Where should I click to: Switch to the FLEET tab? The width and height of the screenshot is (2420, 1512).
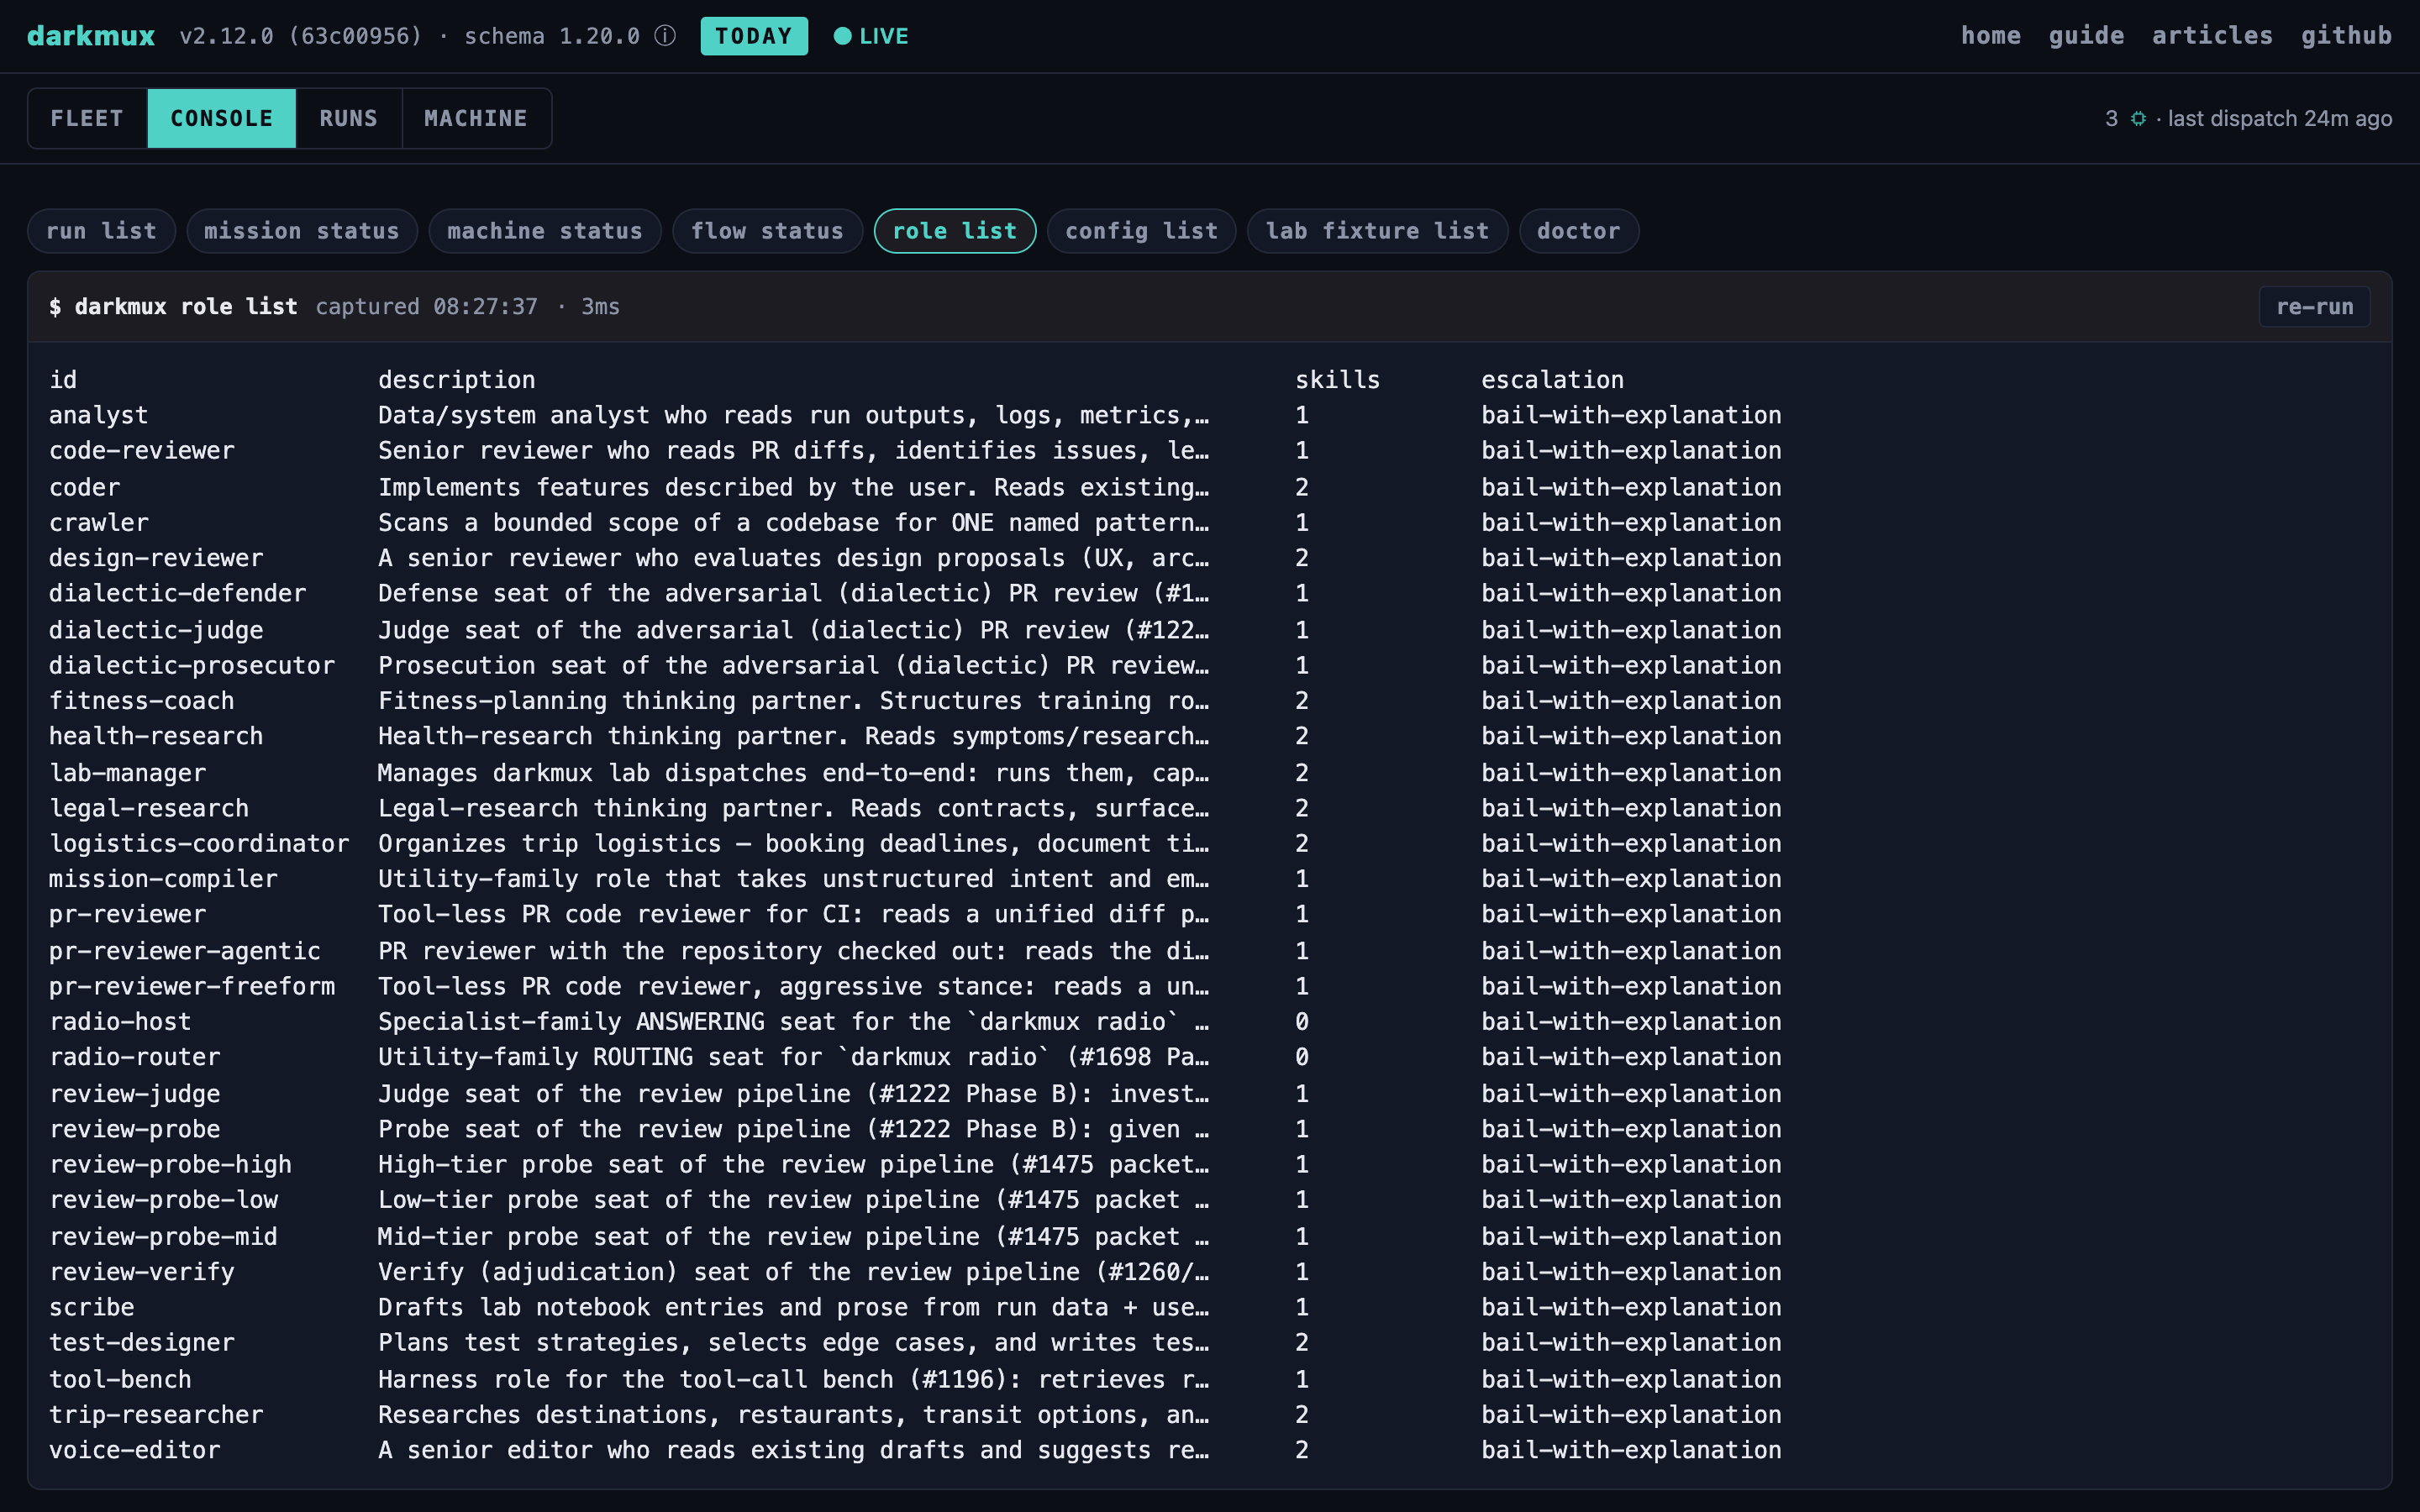tap(87, 118)
